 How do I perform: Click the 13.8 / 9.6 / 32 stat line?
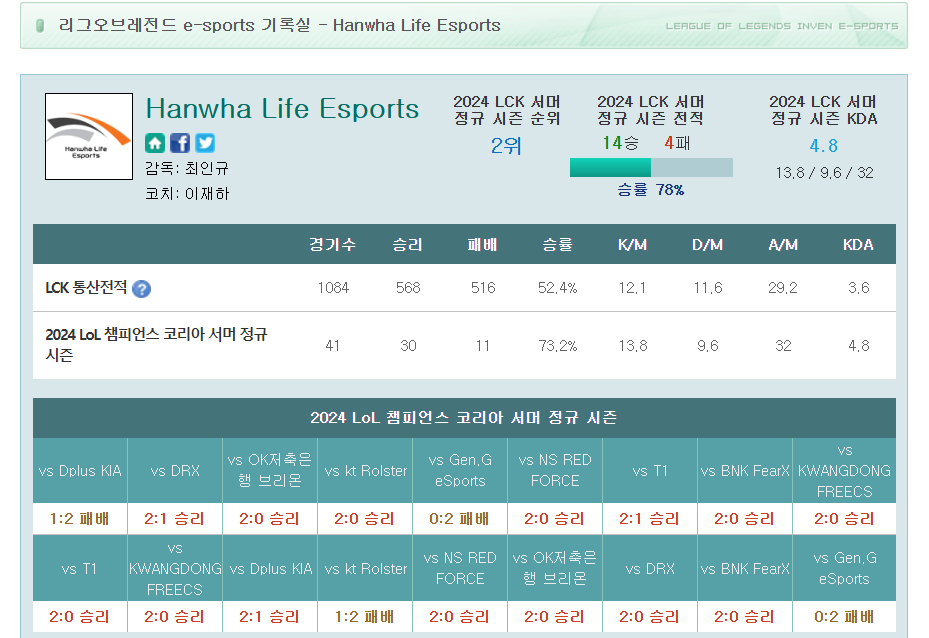[x=824, y=173]
